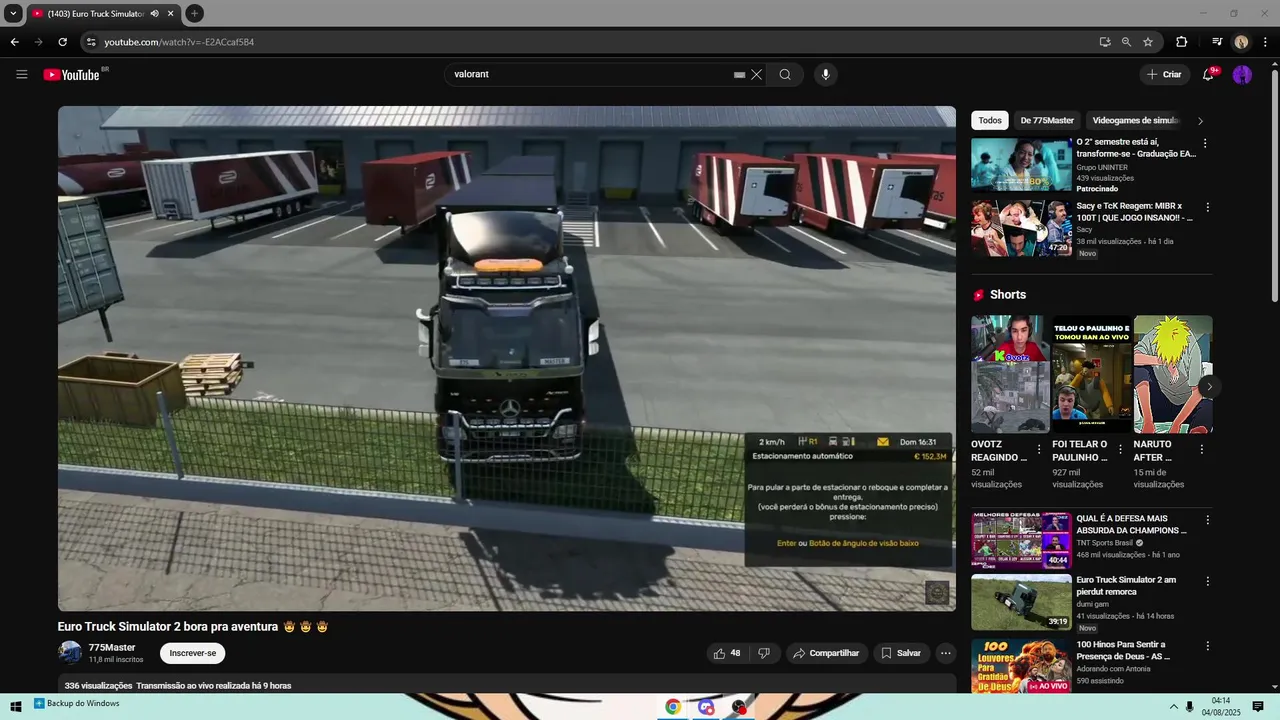Open 100 Hinos live thumbnail

coord(1021,666)
